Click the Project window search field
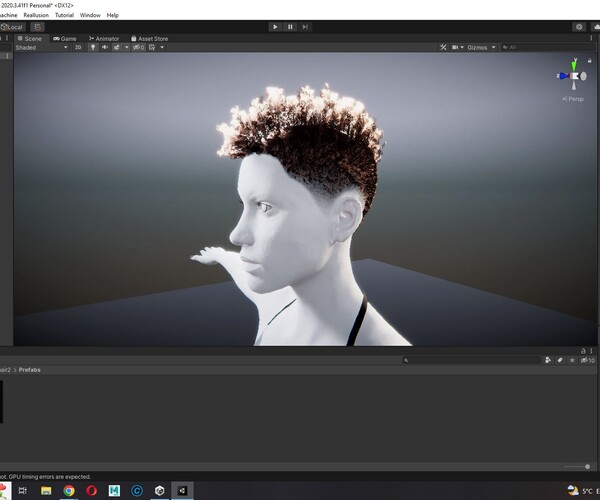Viewport: 600px width, 500px height. [x=471, y=360]
